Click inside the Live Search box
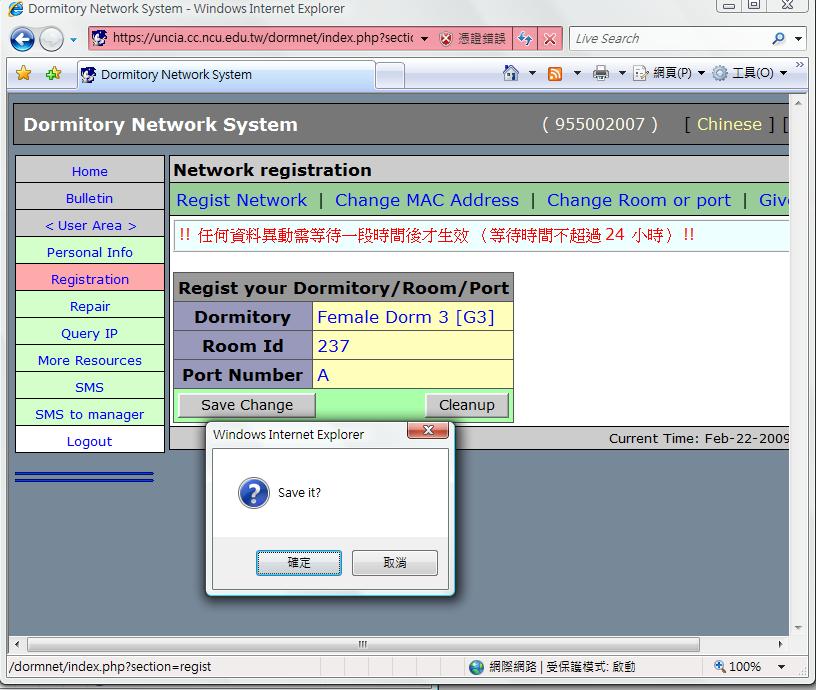Screen dimensions: 816x690 [670, 39]
